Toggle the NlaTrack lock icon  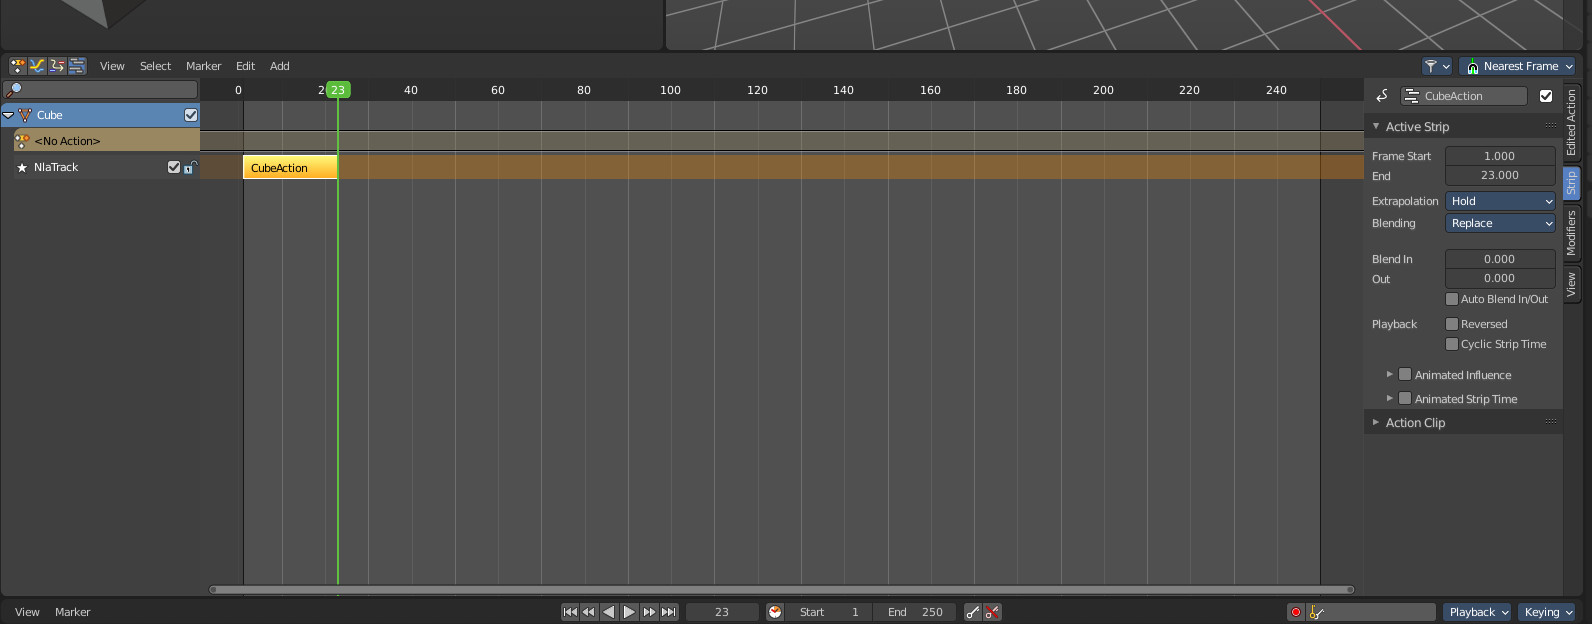pos(190,167)
